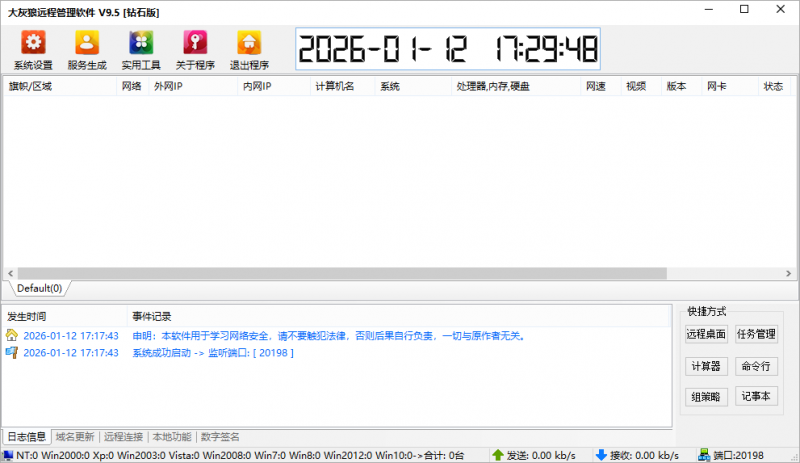Open 命令行 shortcut button
The height and width of the screenshot is (463, 800).
[756, 366]
